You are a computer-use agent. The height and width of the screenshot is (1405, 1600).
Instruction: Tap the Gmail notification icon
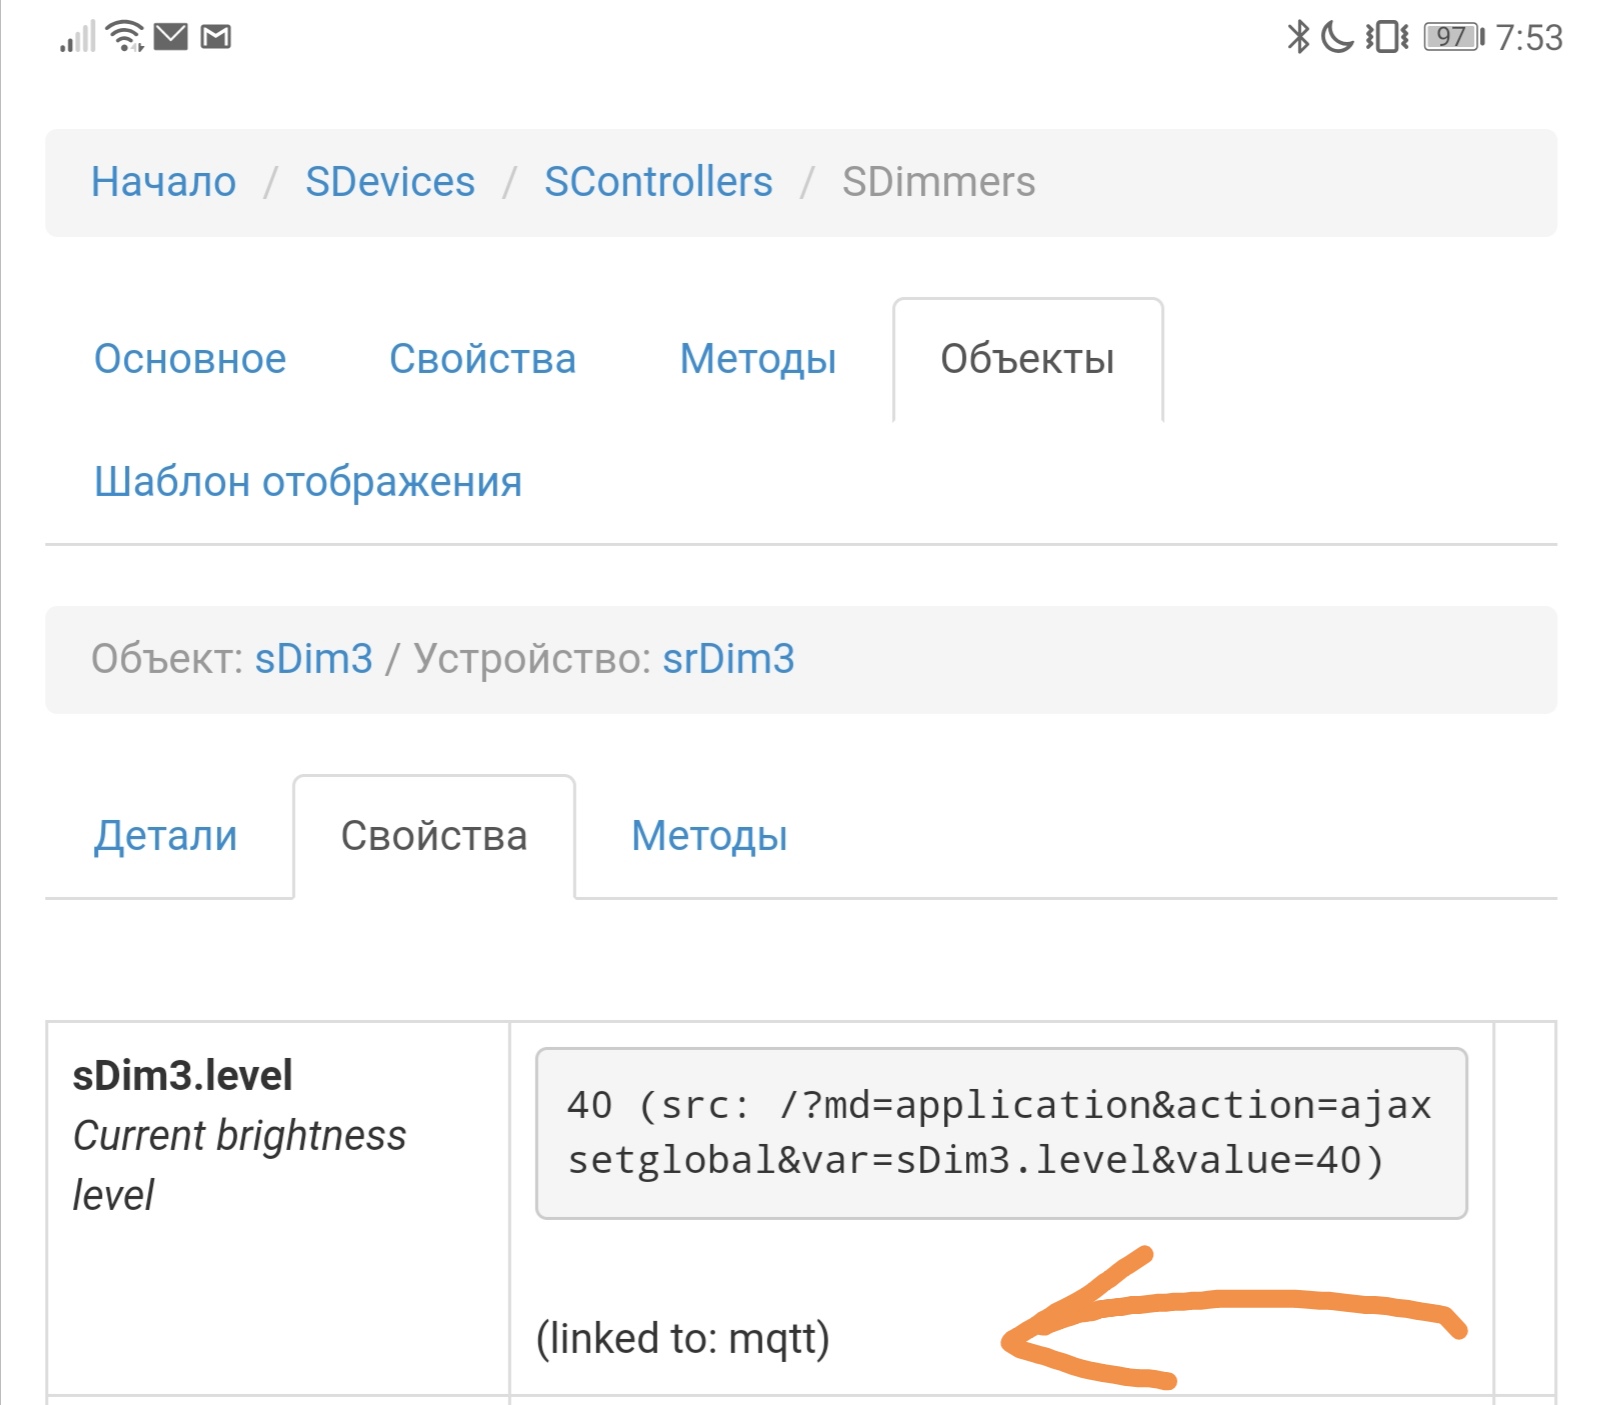(x=216, y=37)
